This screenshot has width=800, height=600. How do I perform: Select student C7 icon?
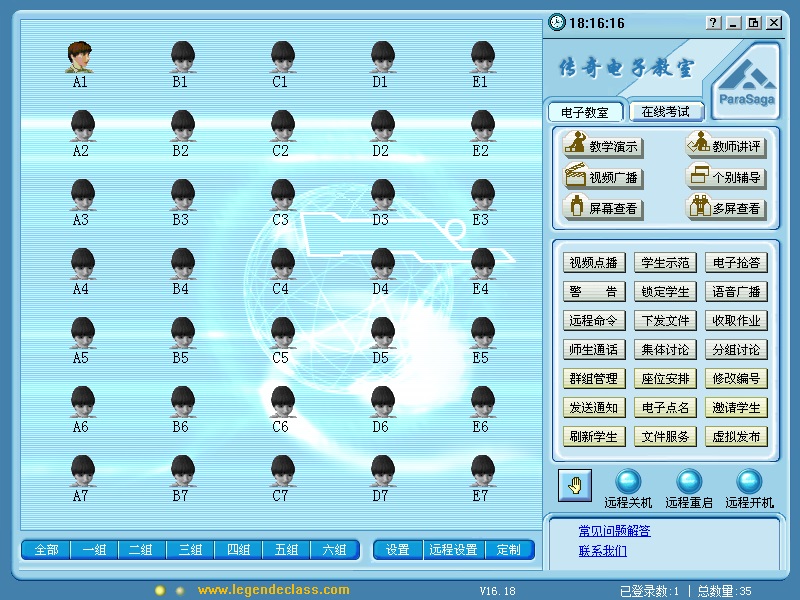(282, 471)
